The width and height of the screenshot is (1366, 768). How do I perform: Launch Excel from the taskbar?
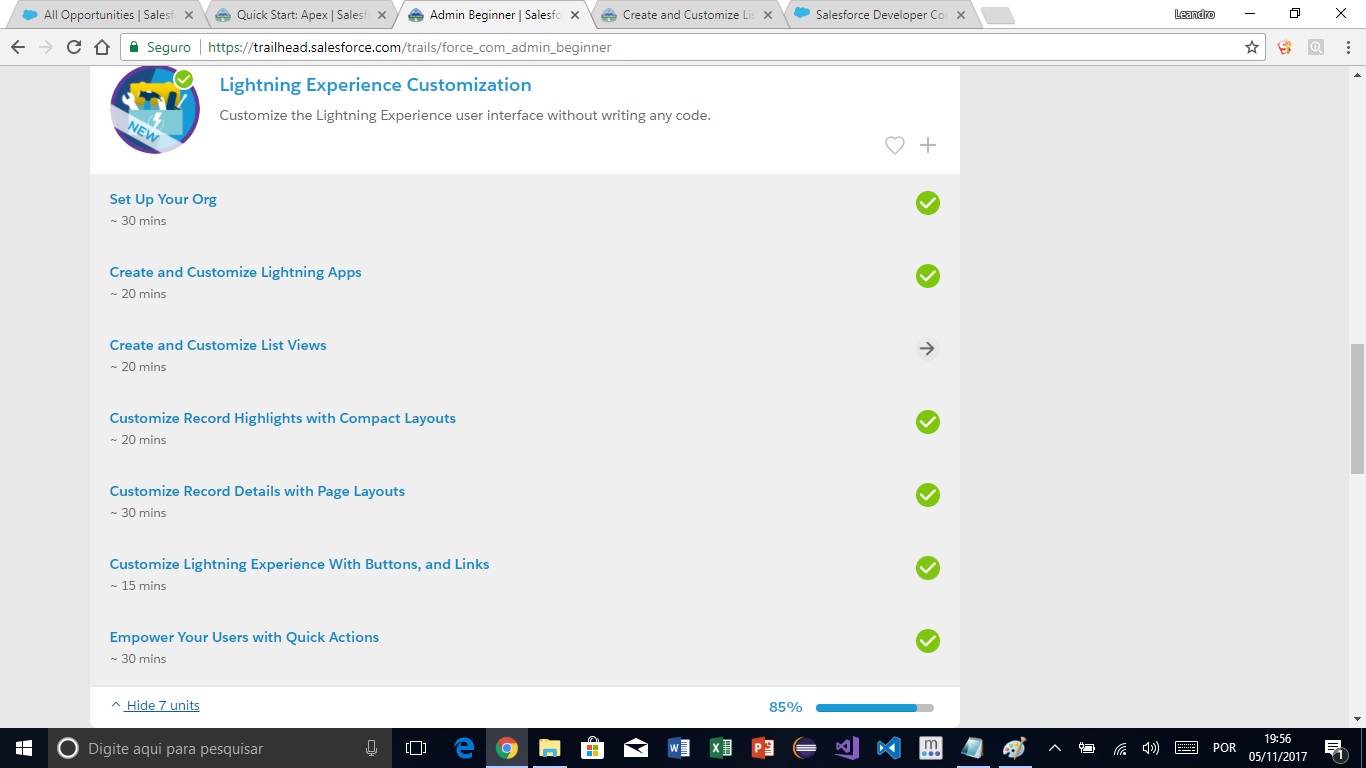coord(720,748)
